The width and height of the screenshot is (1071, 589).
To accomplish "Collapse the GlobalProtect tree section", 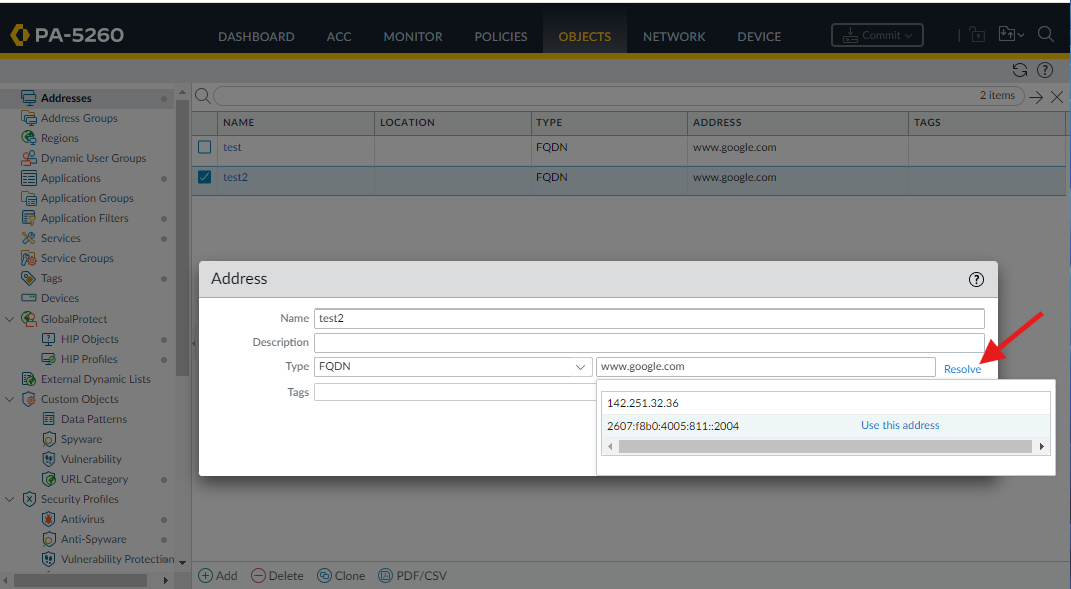I will [x=10, y=318].
